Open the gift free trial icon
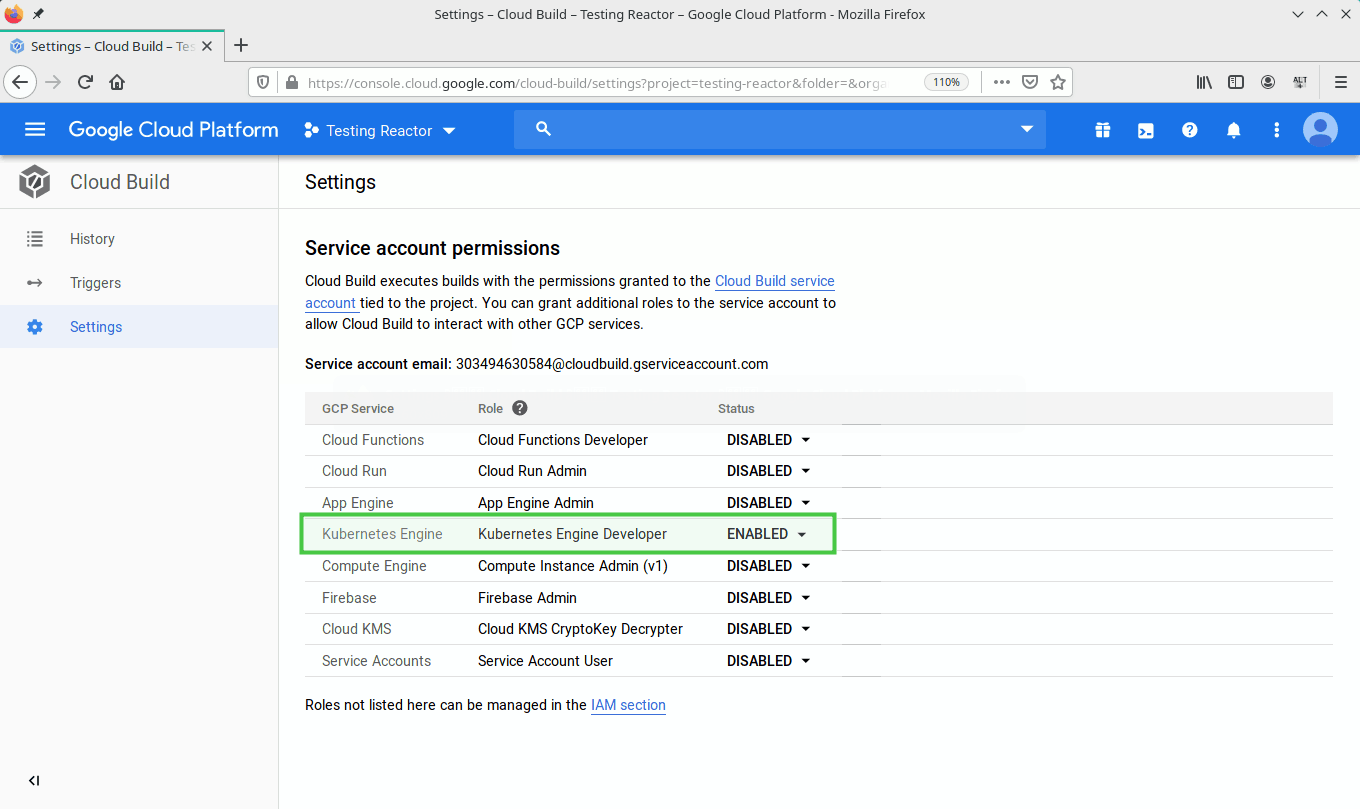This screenshot has height=809, width=1360. click(1102, 130)
